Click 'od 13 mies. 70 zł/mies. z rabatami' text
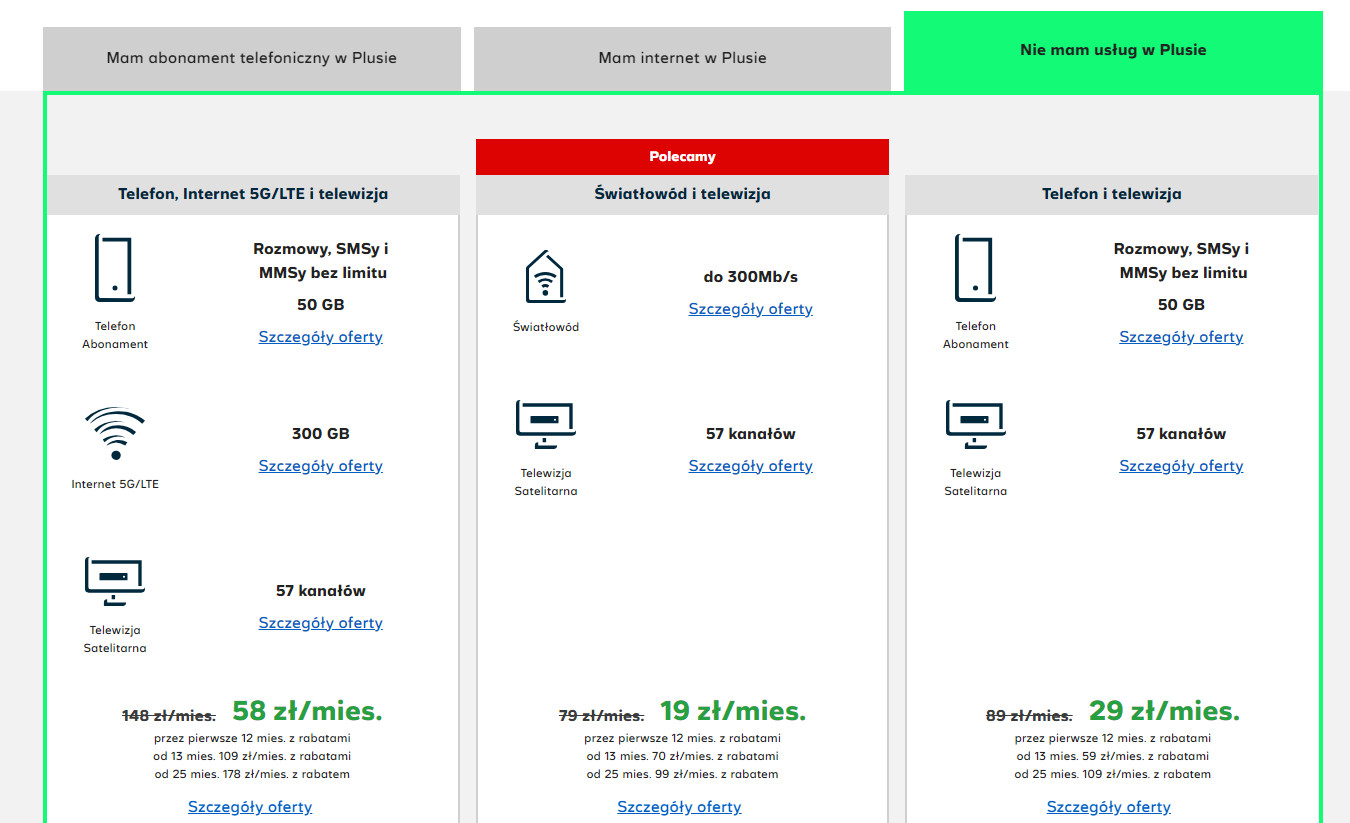 (x=682, y=756)
